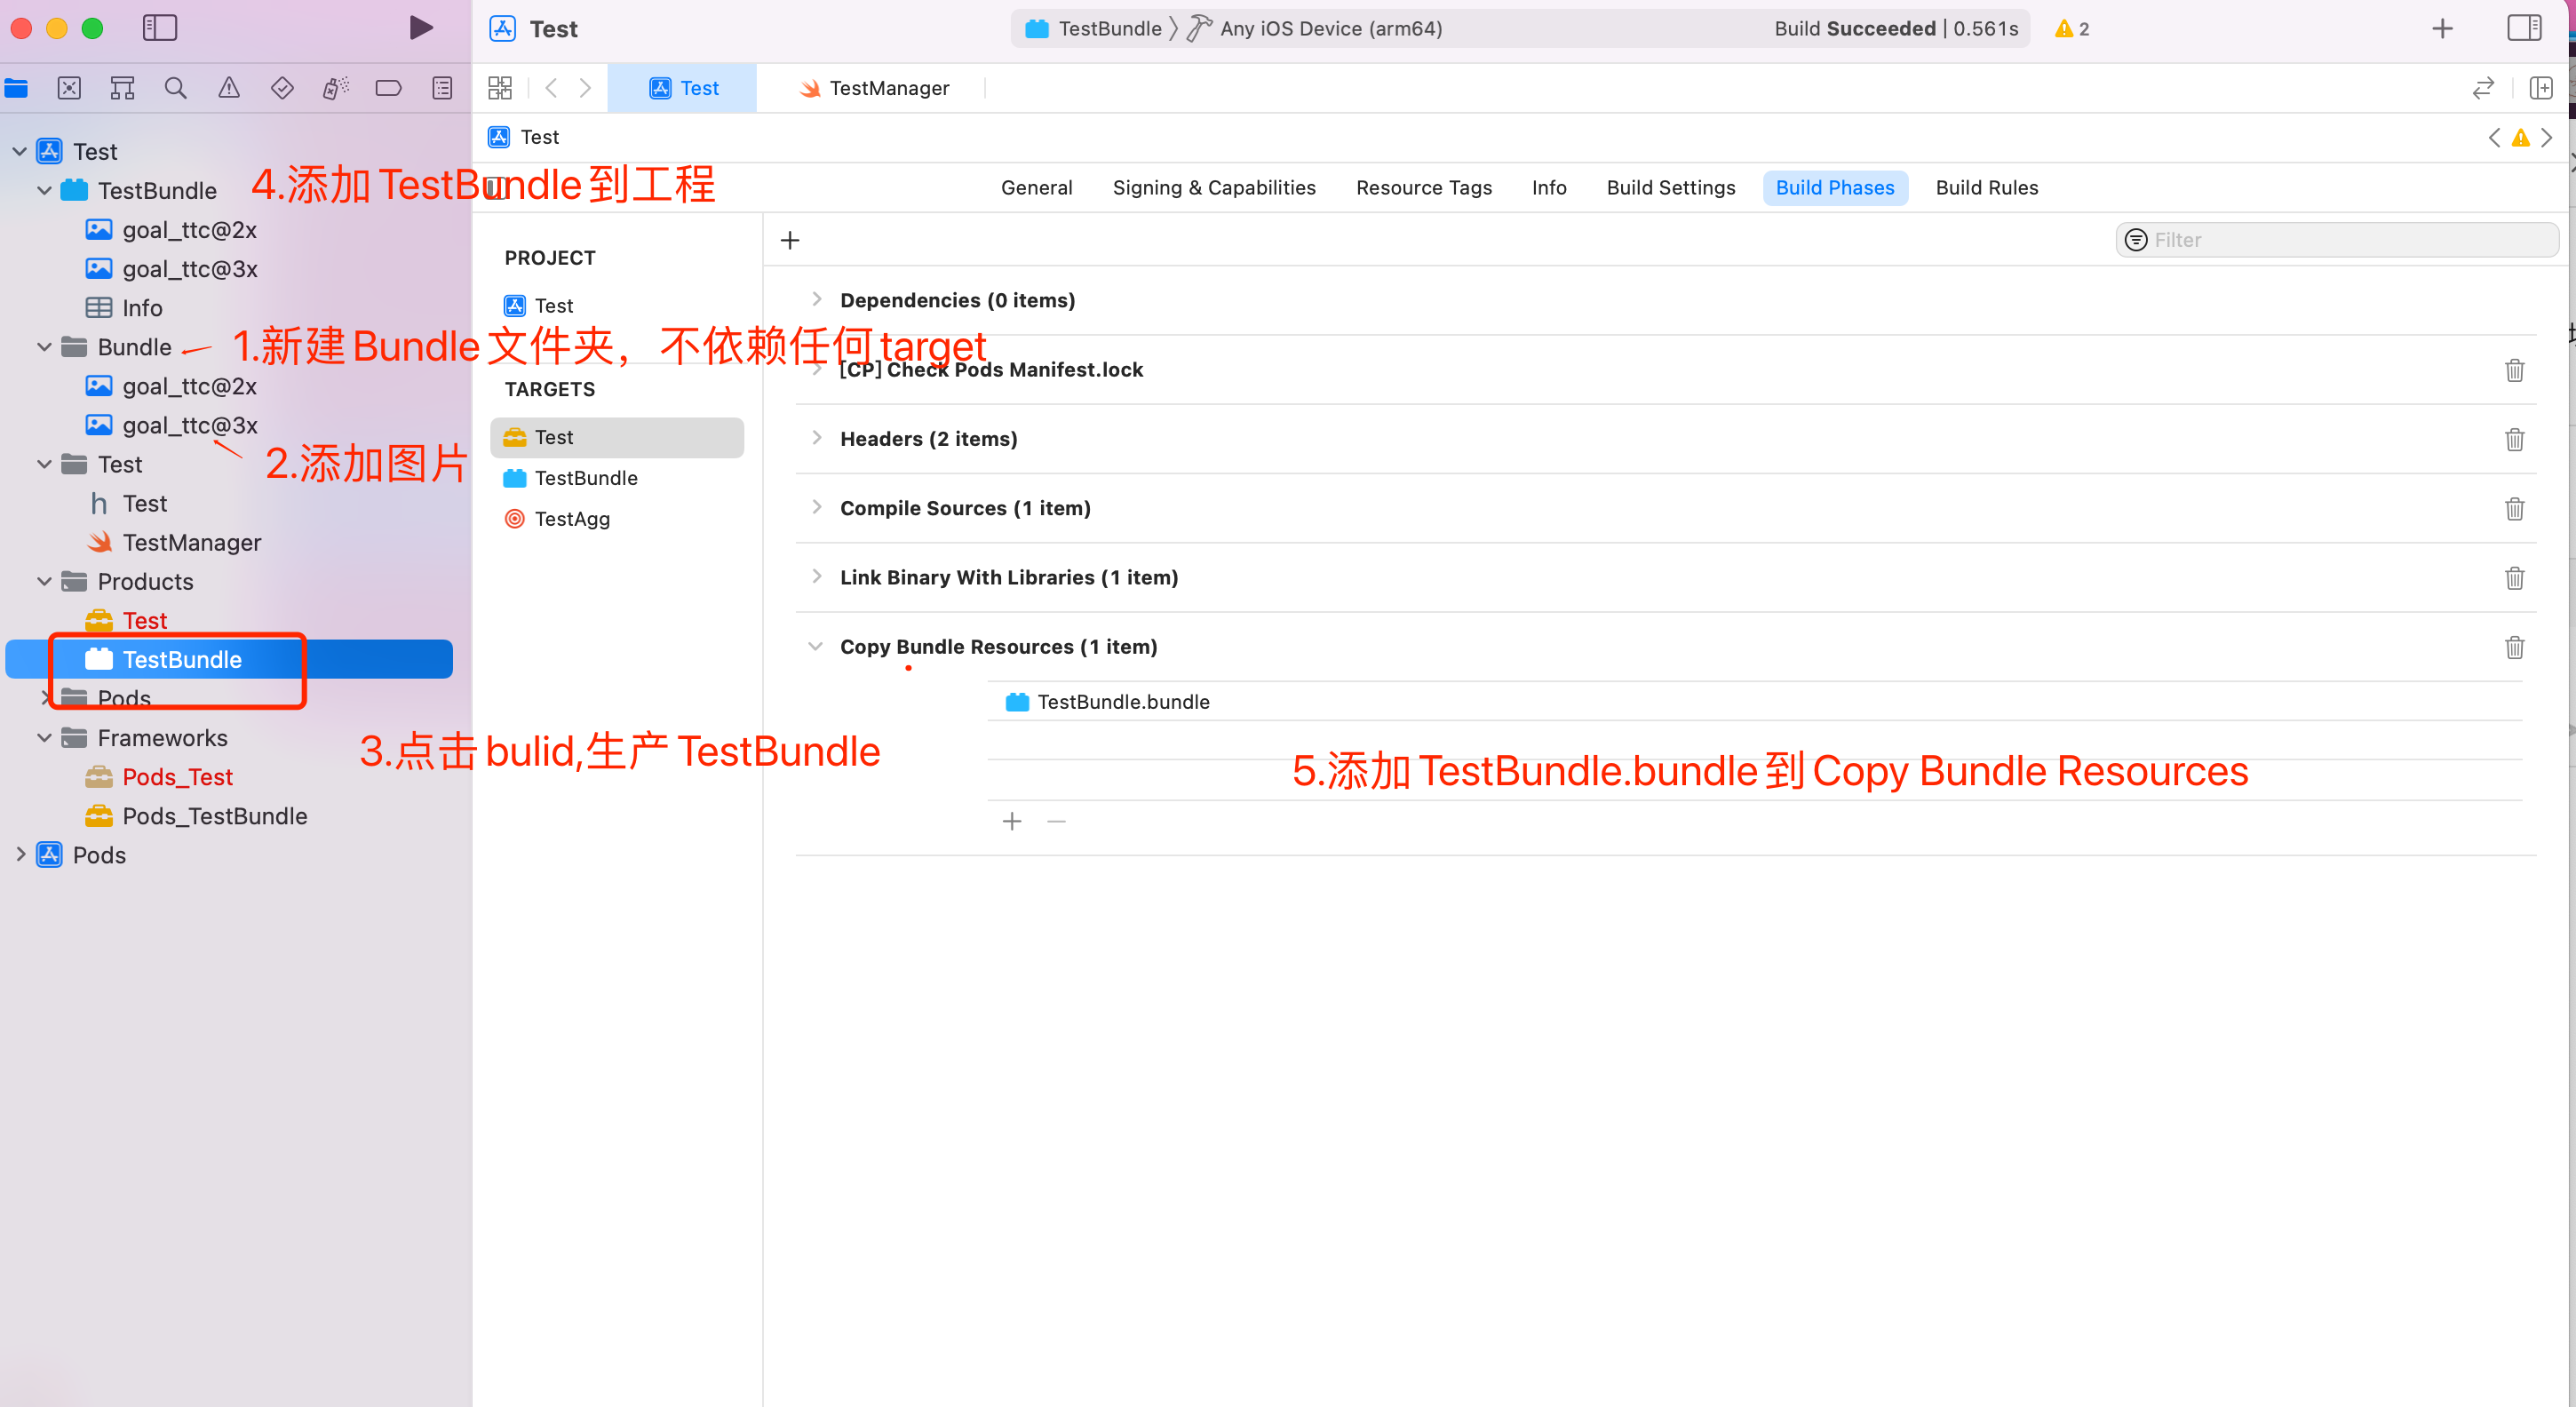Click the Code Review double-arrow icon

click(x=2484, y=87)
